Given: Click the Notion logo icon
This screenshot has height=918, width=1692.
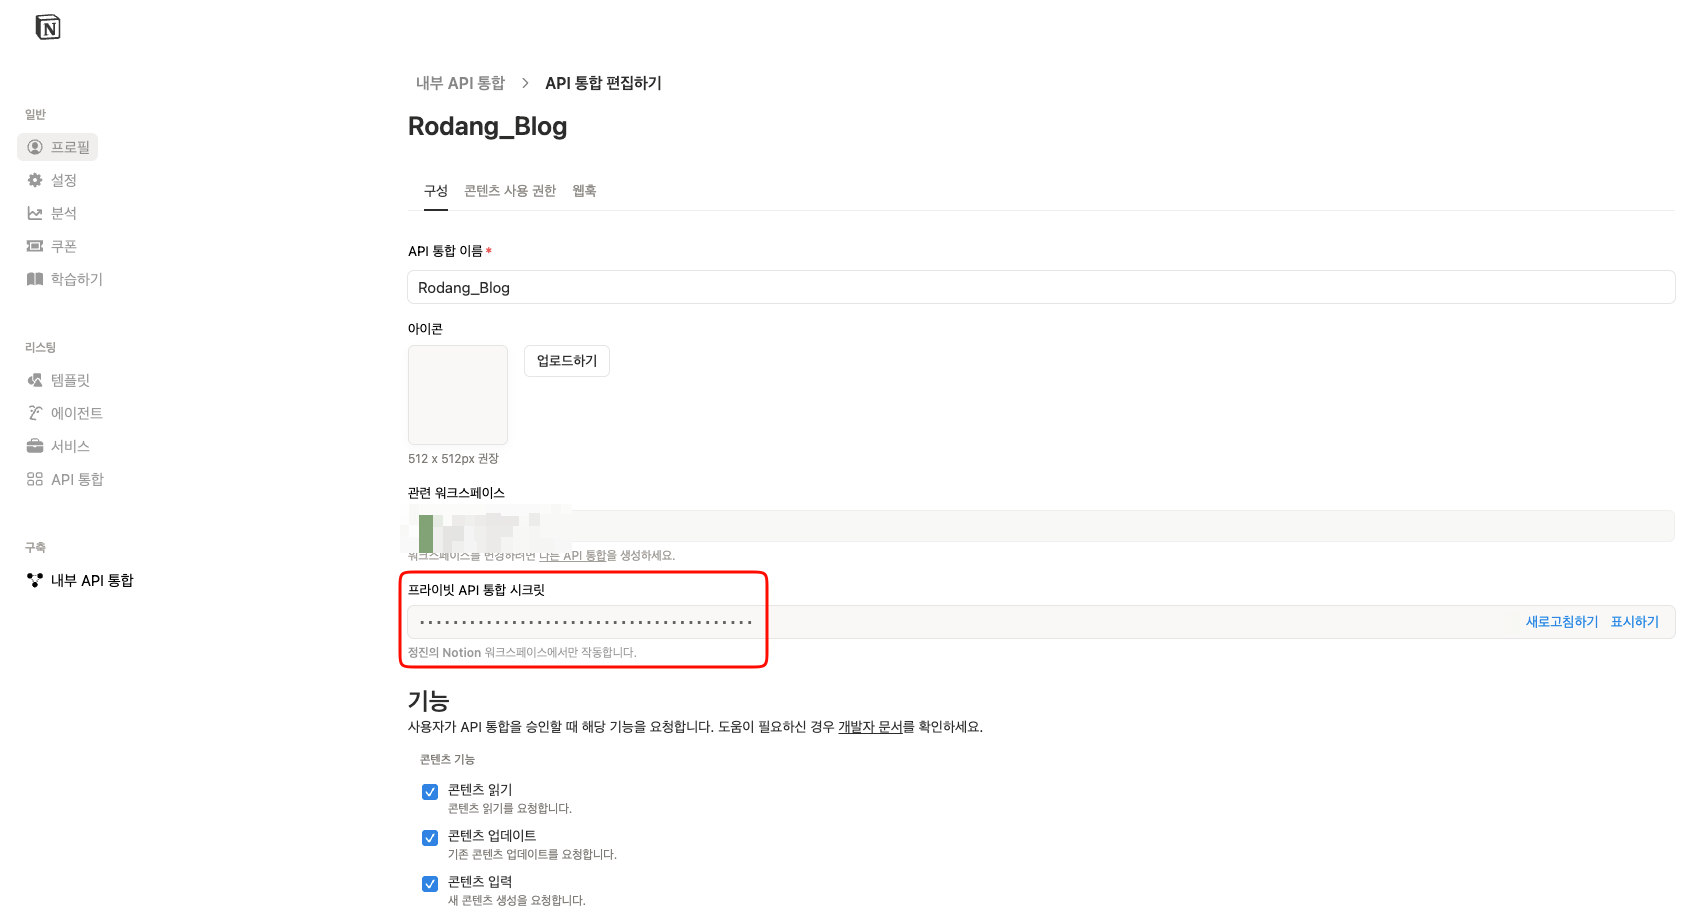Looking at the screenshot, I should pyautogui.click(x=48, y=27).
